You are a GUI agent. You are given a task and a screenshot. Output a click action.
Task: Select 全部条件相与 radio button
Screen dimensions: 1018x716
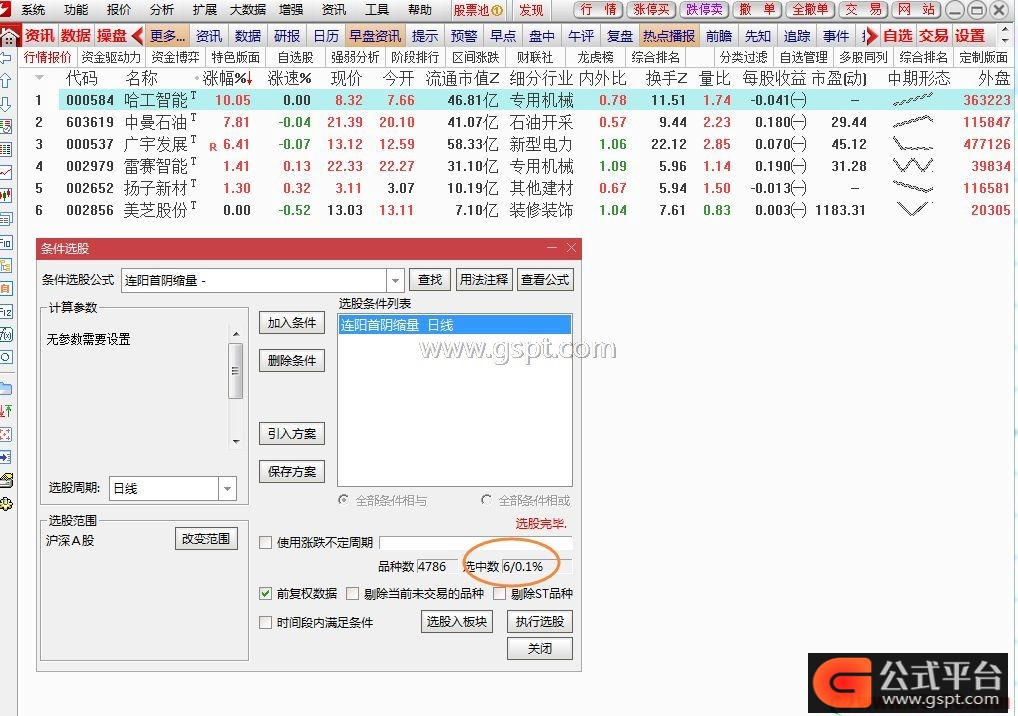pyautogui.click(x=343, y=500)
